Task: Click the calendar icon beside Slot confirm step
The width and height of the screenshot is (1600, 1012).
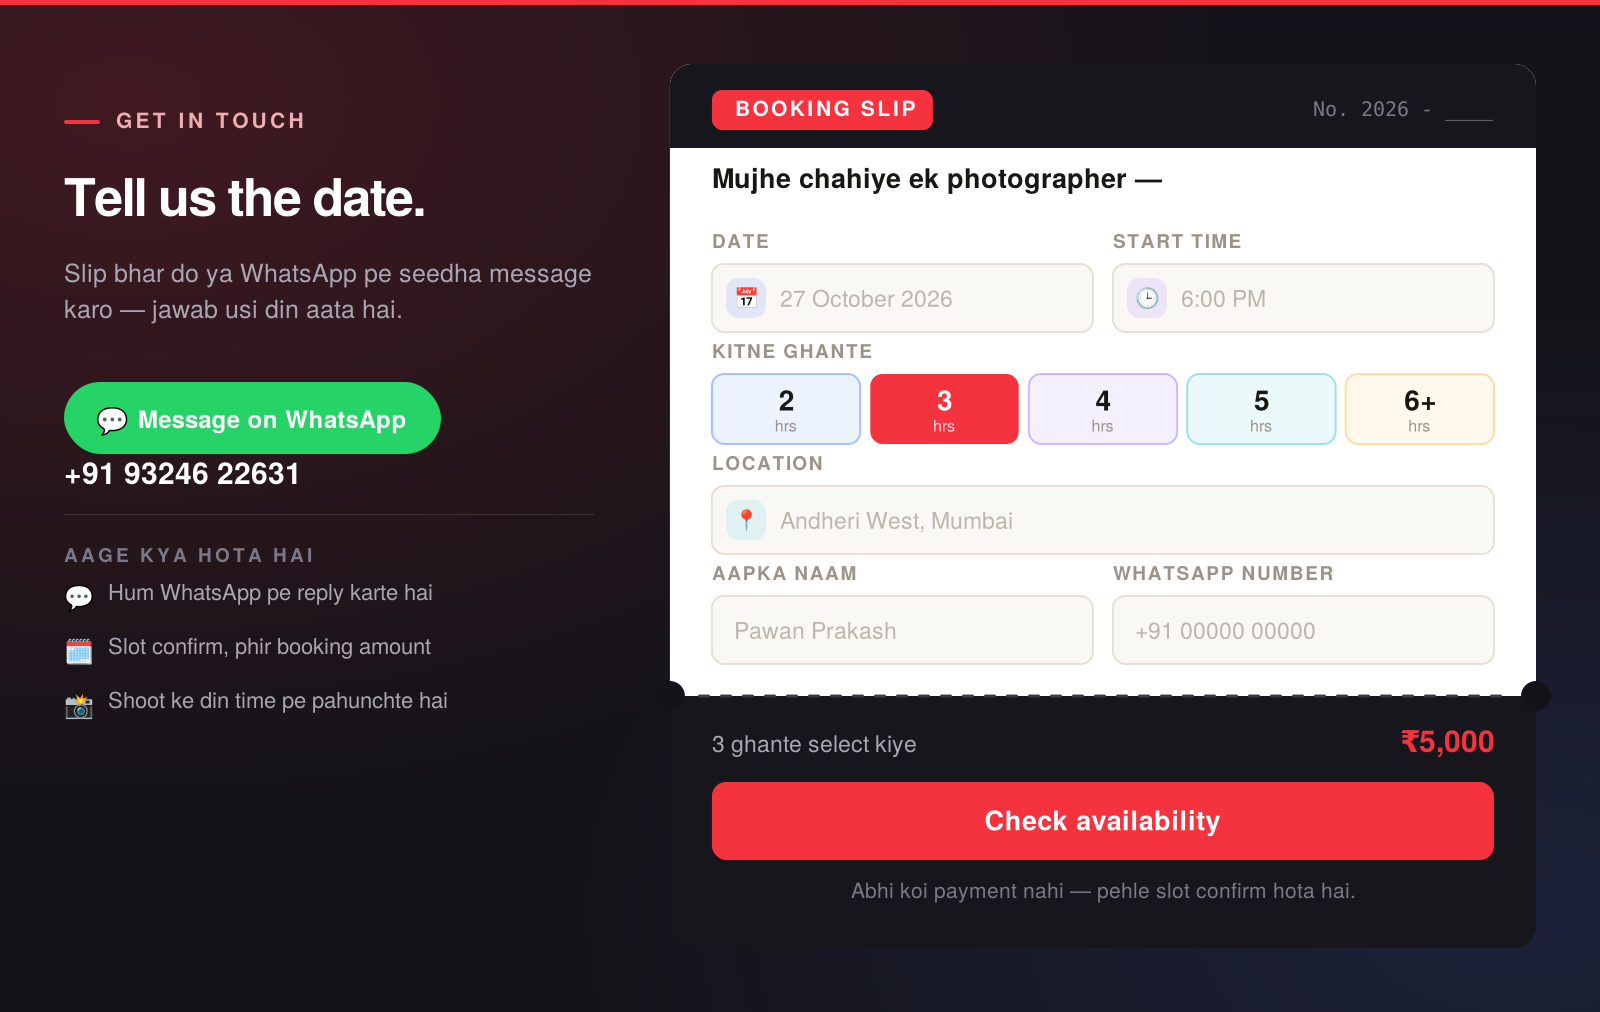Action: click(79, 651)
